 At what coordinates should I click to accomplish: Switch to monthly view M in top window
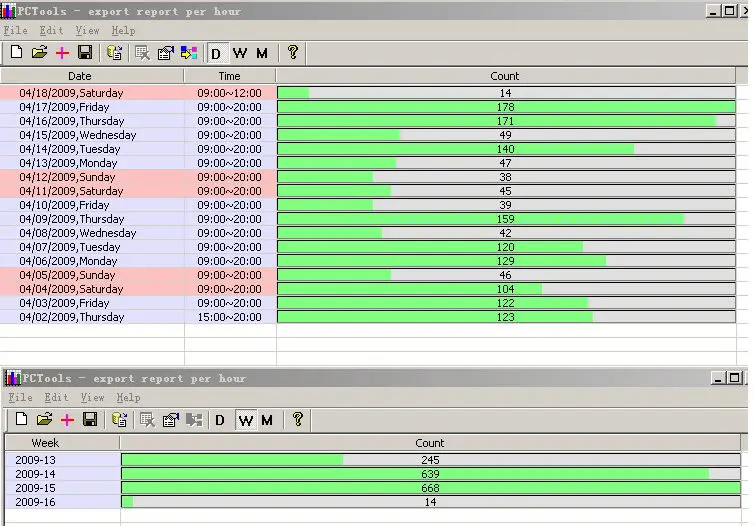262,53
